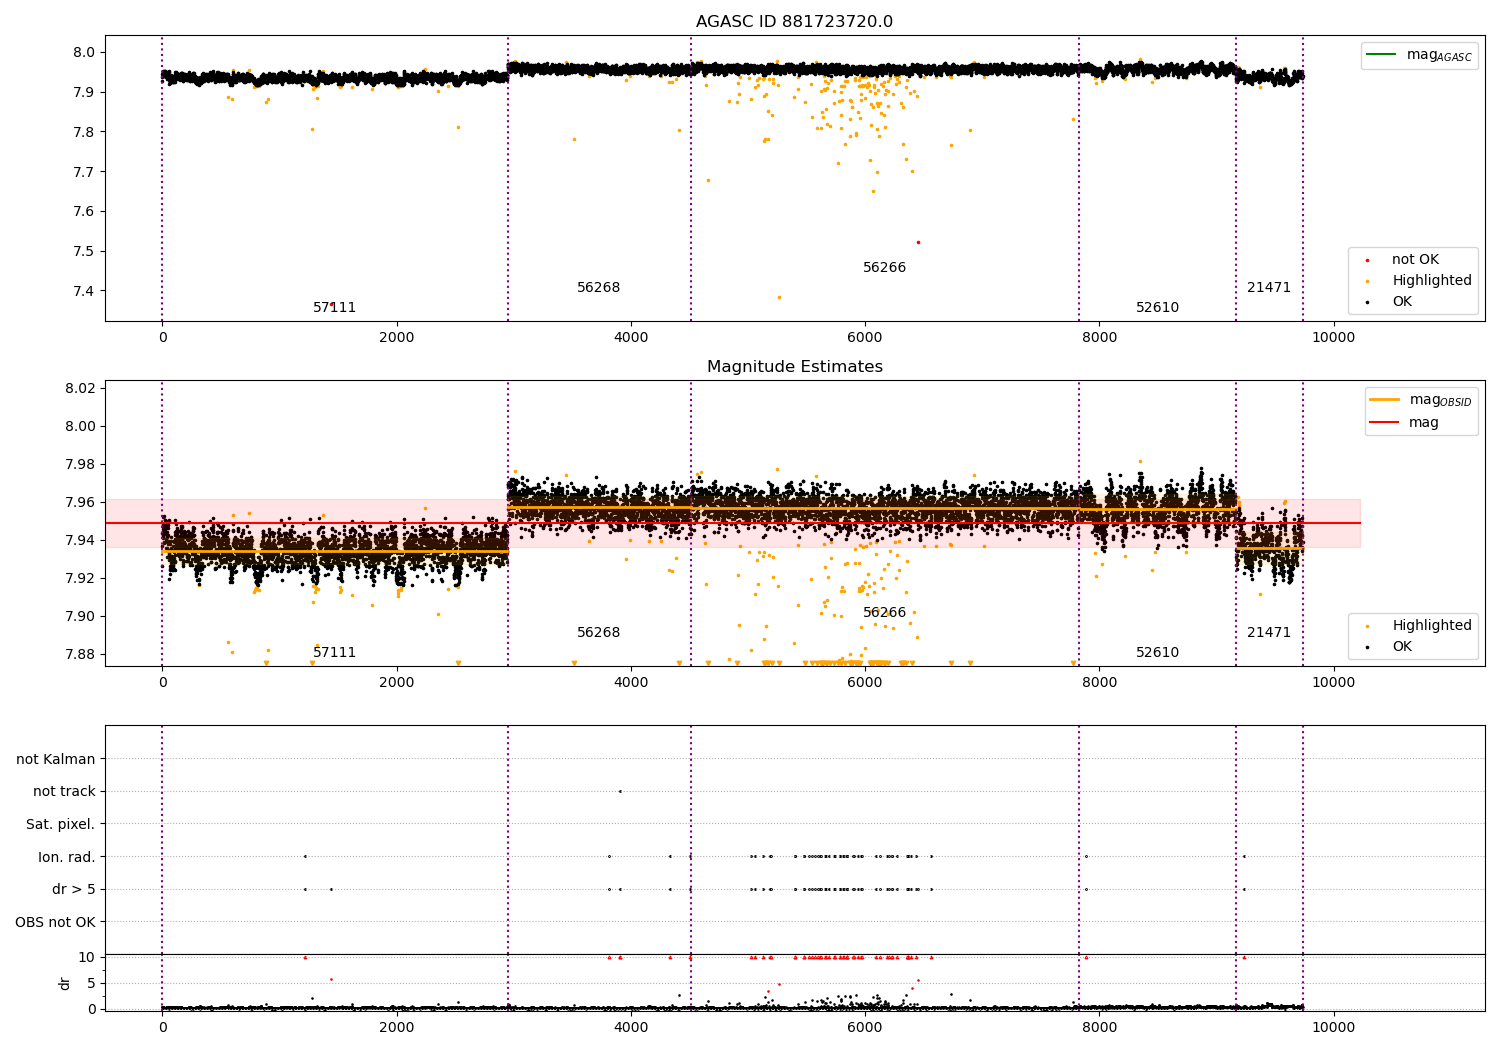
Task: Click x-axis tick 4000 in Magnitude Estimates plot
Action: coord(631,682)
